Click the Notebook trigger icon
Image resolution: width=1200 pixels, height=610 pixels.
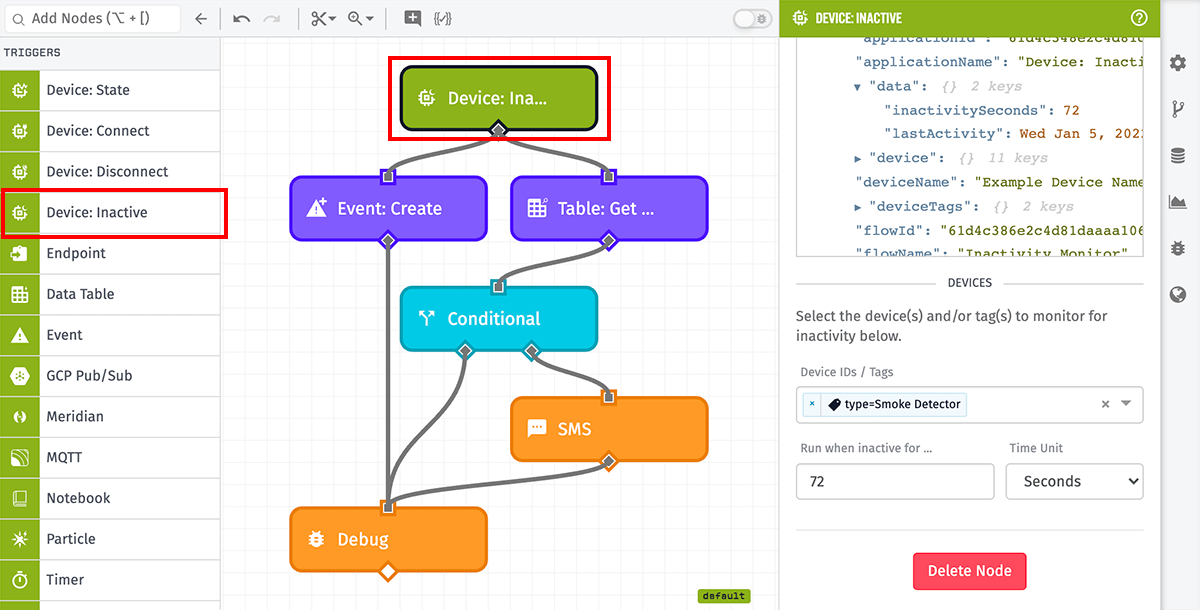pyautogui.click(x=20, y=498)
